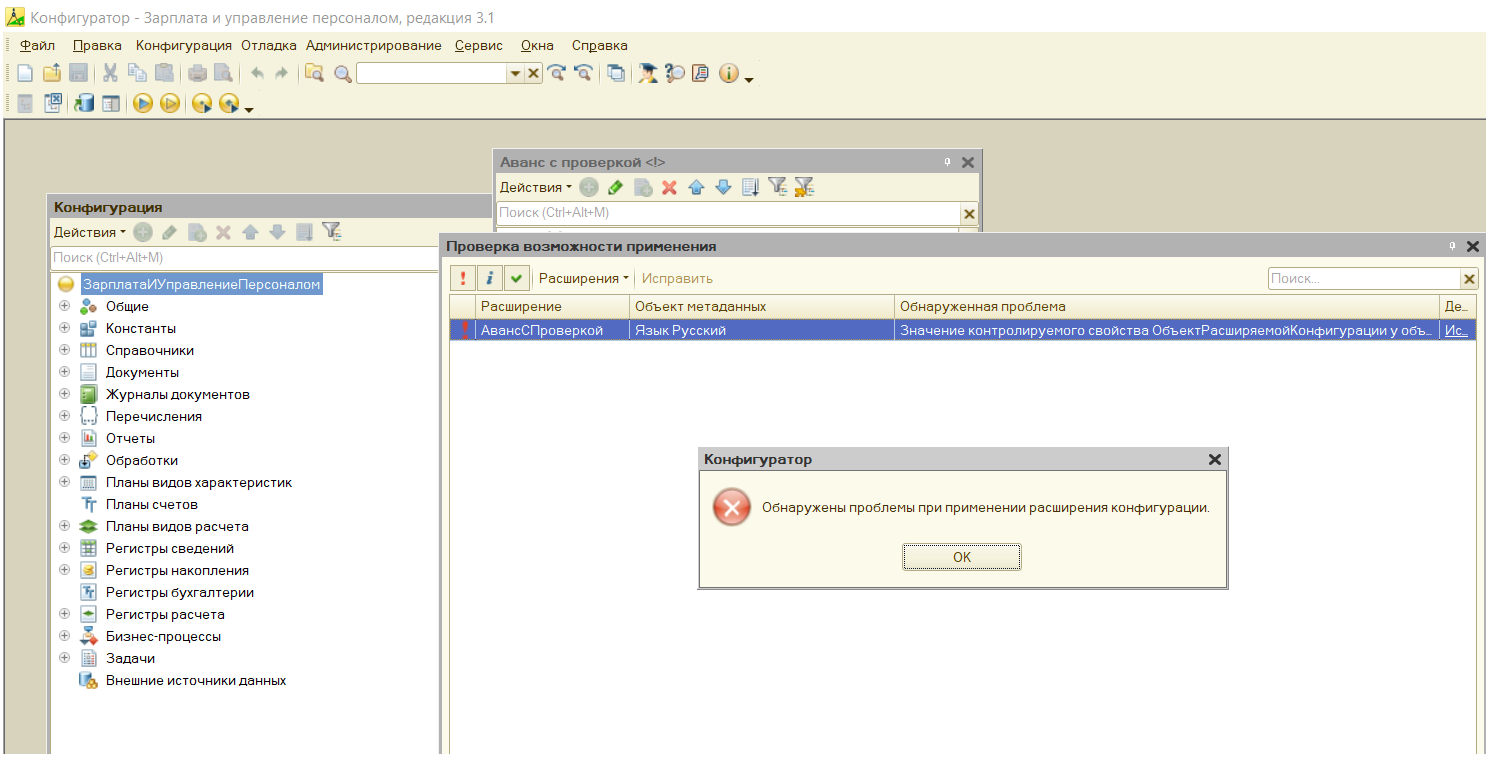Clear the Аванс с проверкой search field

coord(968,213)
